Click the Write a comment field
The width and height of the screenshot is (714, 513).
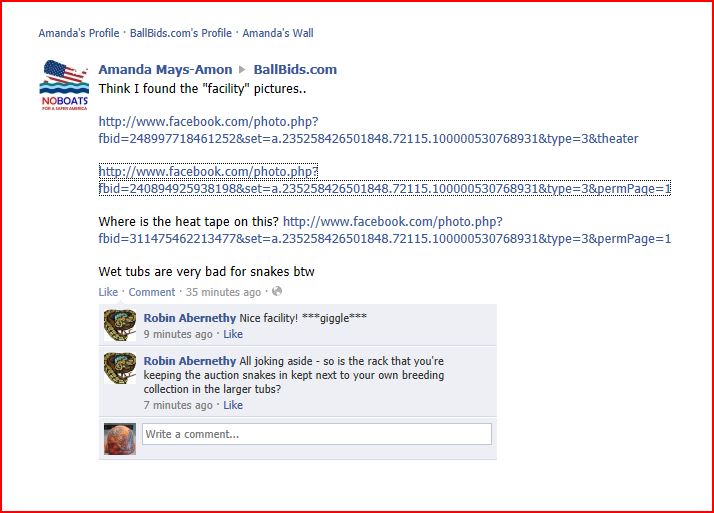[x=317, y=434]
